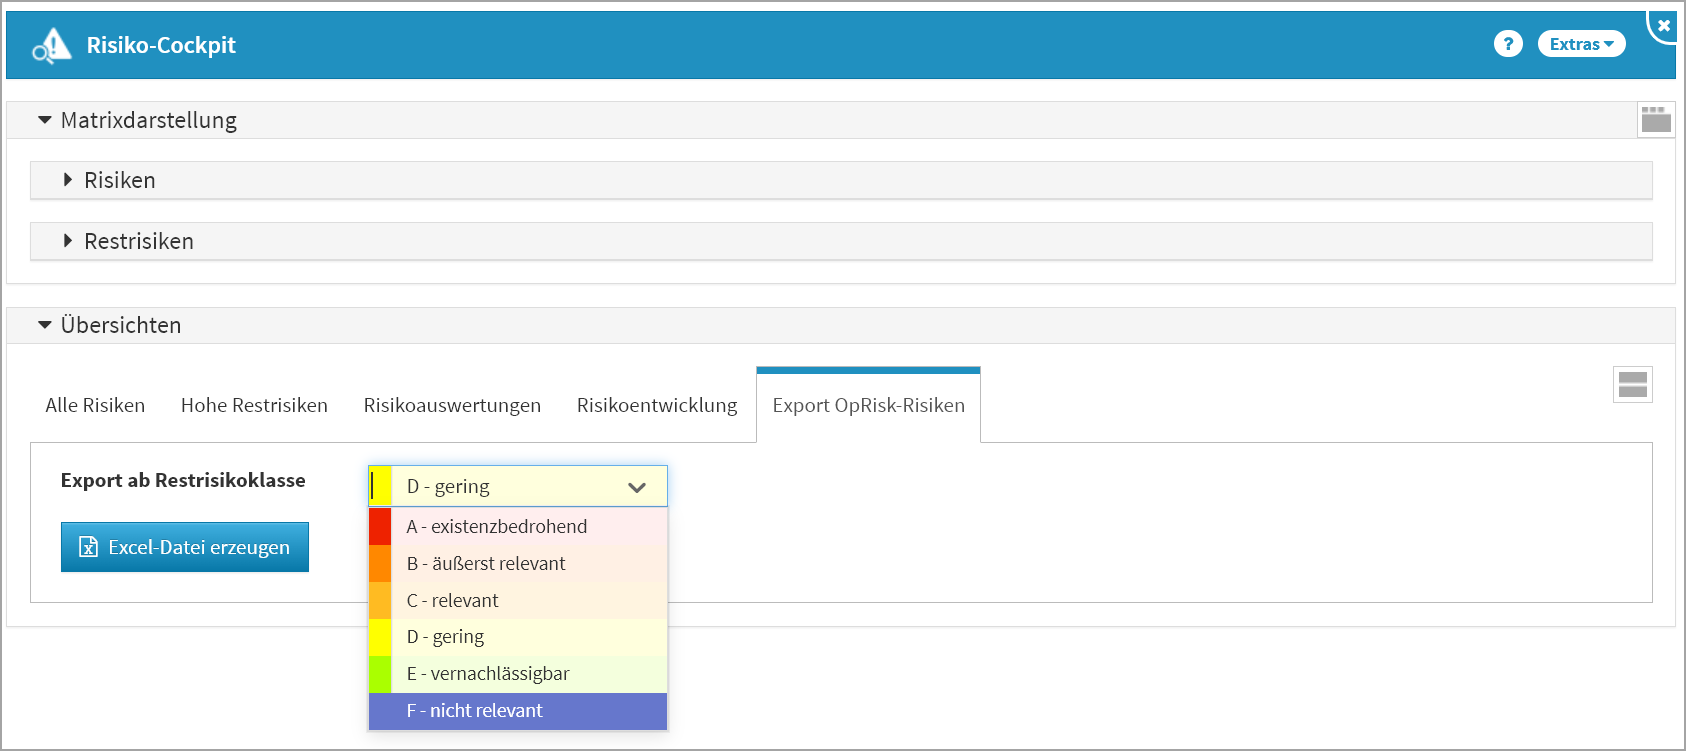The width and height of the screenshot is (1686, 751).
Task: Click the Übersichten split-view layout icon
Action: [x=1632, y=385]
